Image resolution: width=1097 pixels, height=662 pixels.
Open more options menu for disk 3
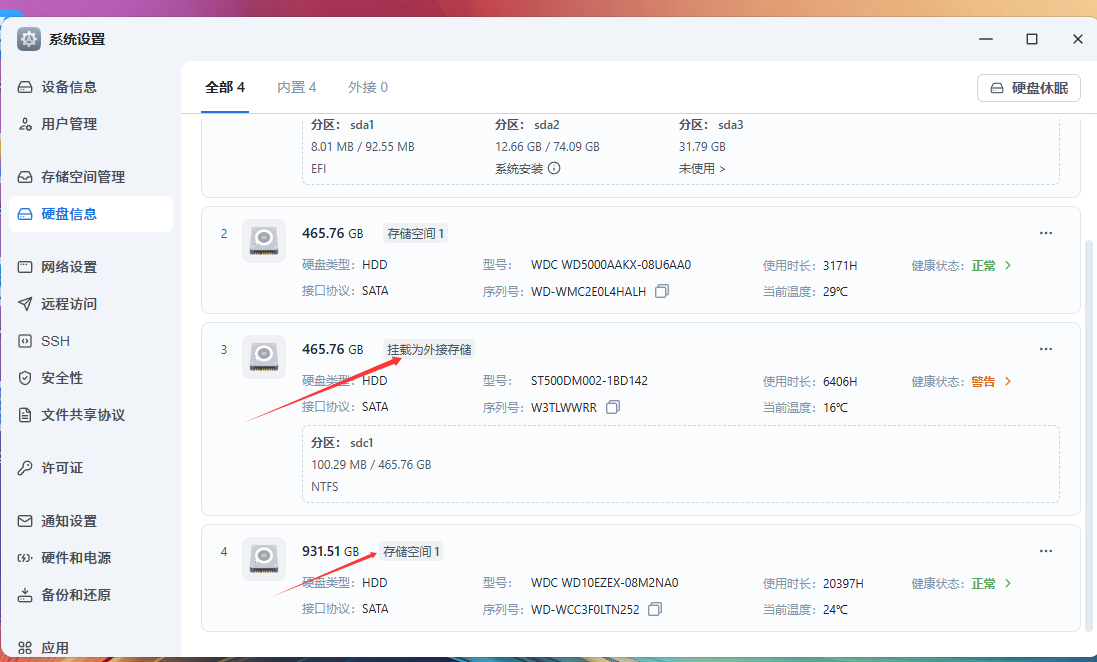tap(1046, 348)
